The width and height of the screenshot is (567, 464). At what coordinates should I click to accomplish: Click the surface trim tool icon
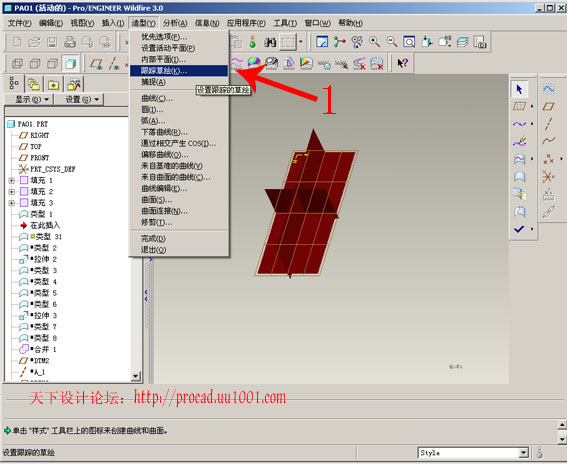(519, 212)
